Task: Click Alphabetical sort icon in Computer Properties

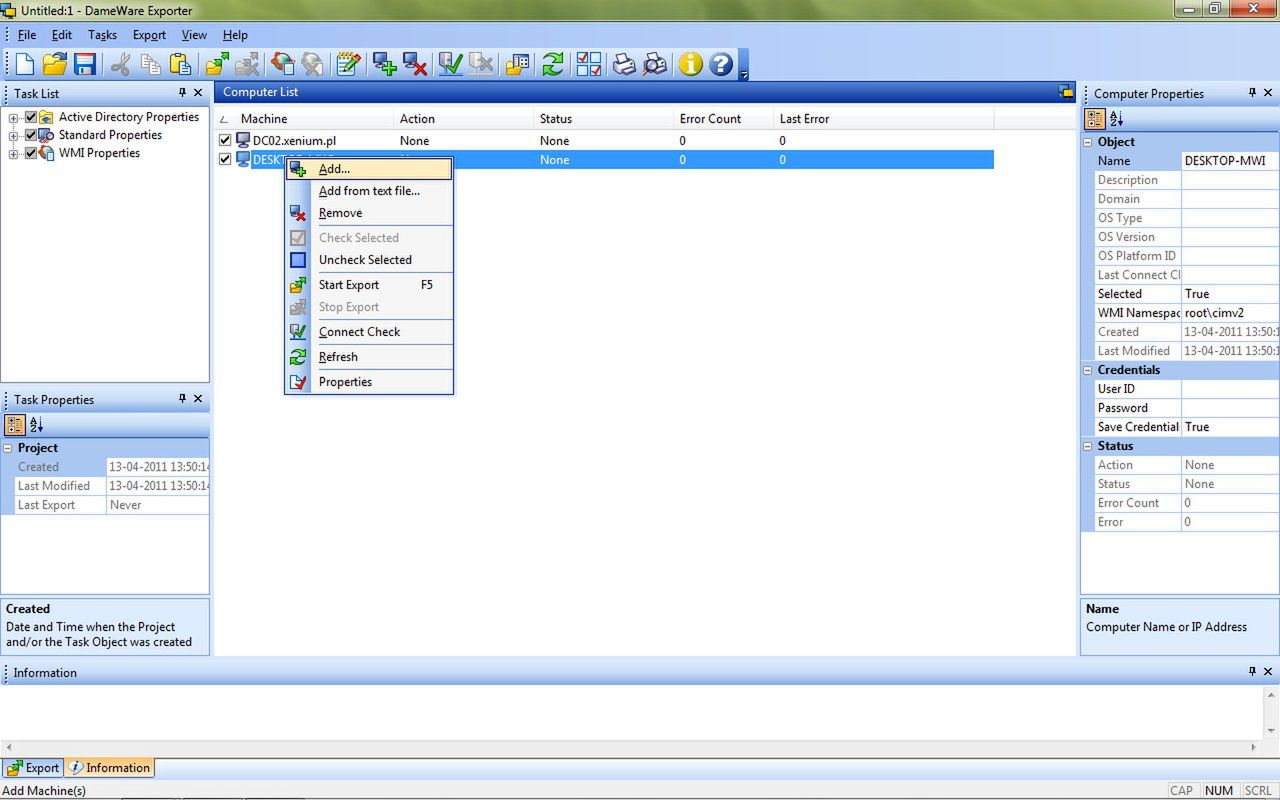Action: click(x=1117, y=119)
